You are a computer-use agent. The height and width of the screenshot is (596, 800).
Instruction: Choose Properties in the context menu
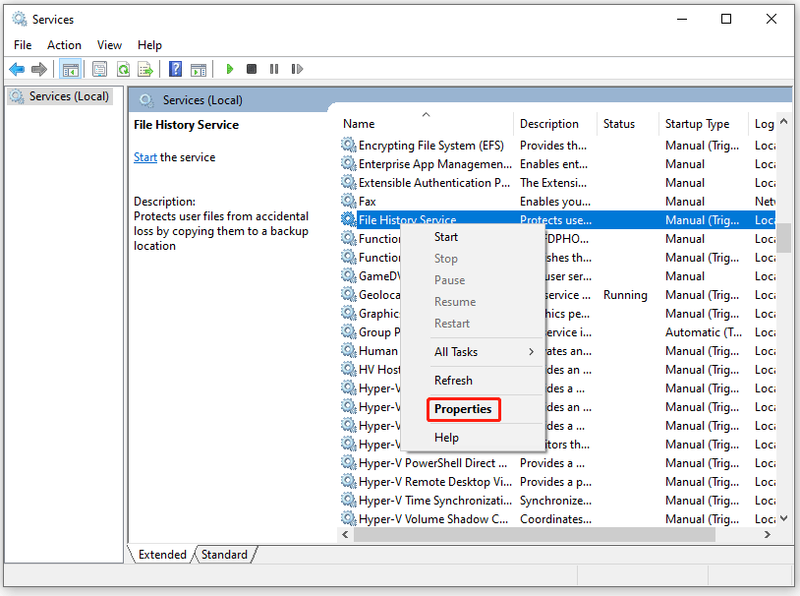pyautogui.click(x=463, y=409)
